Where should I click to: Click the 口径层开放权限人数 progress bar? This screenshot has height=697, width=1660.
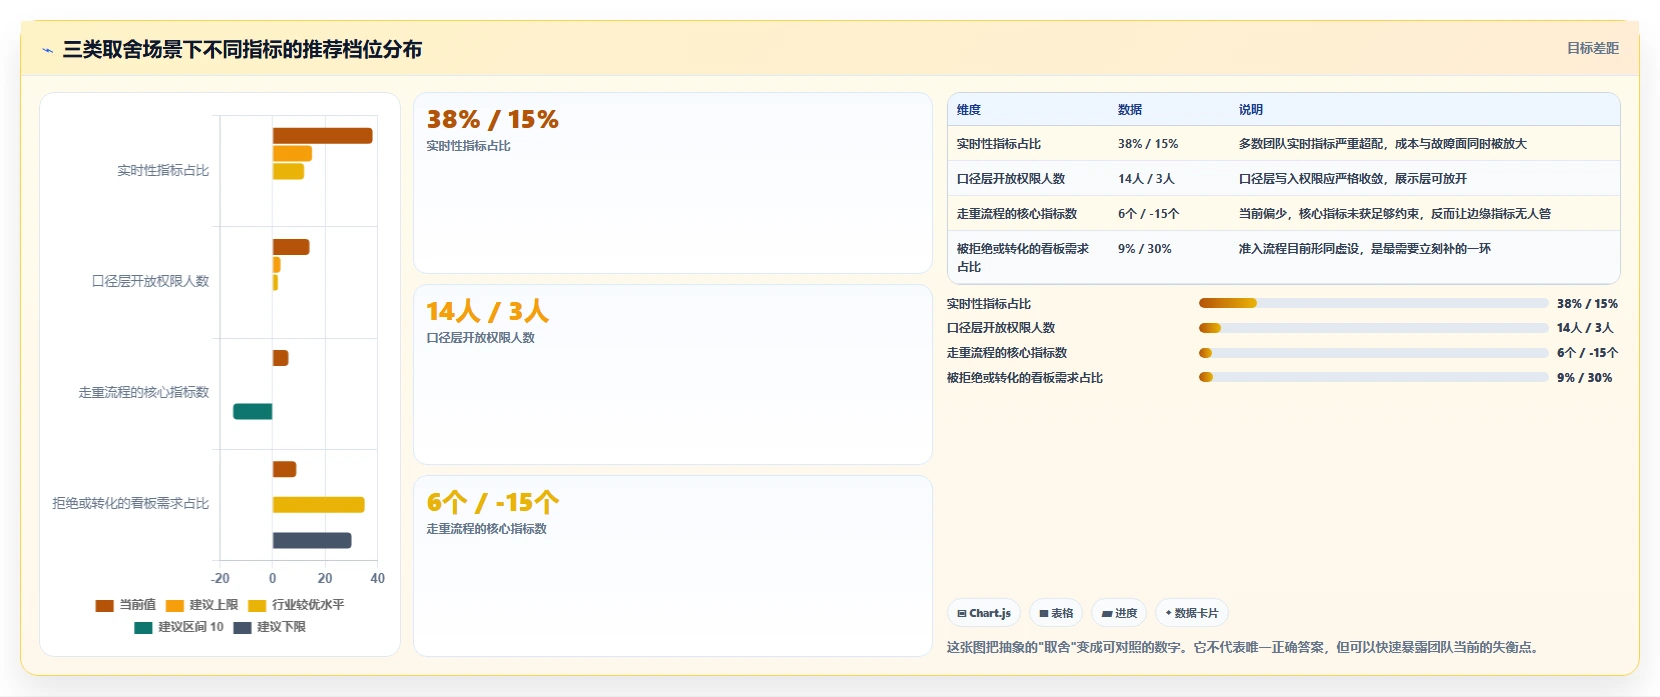pos(1373,328)
